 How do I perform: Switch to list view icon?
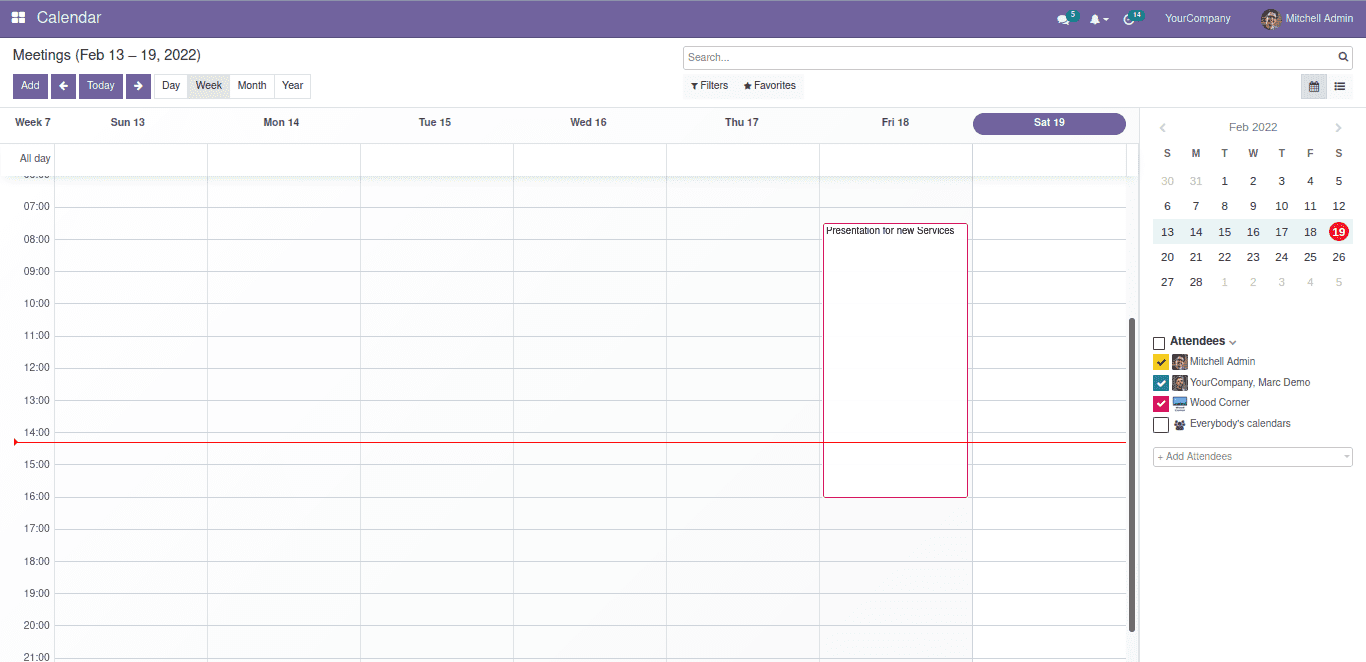point(1340,87)
